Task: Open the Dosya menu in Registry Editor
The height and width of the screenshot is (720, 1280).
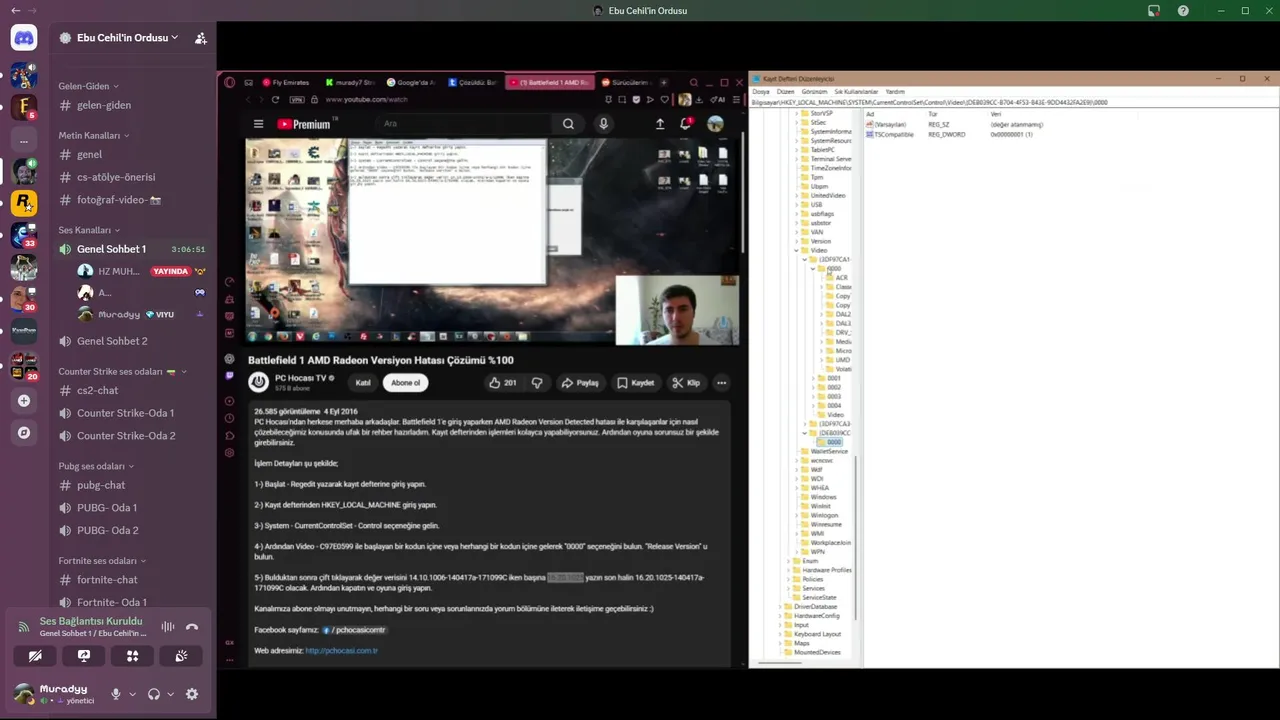Action: [761, 91]
